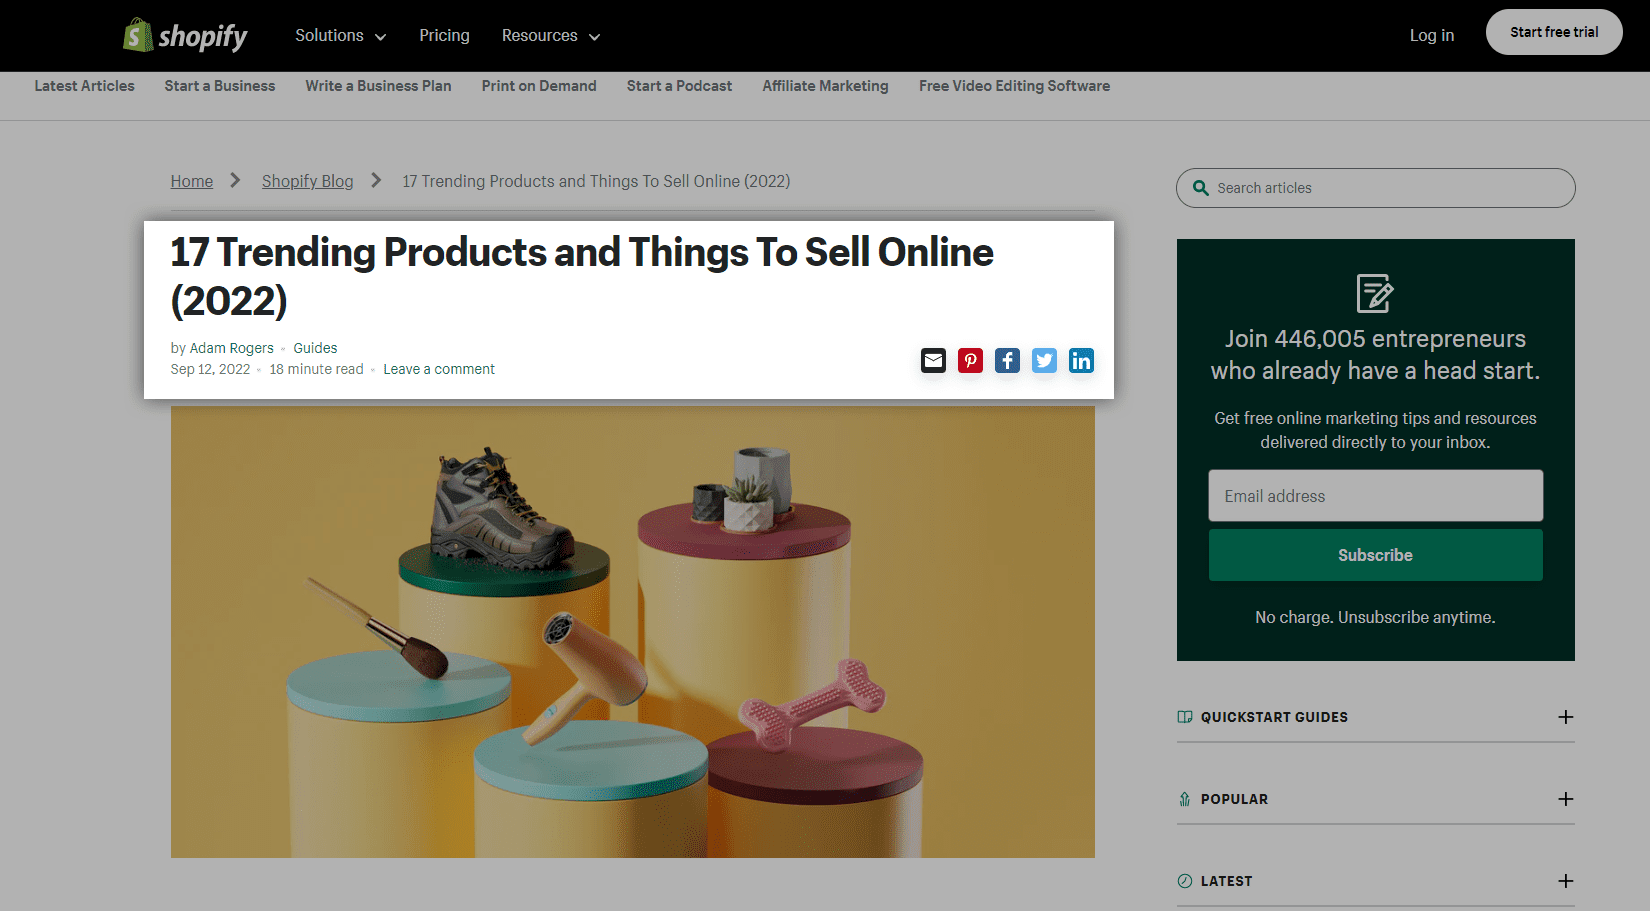The height and width of the screenshot is (911, 1650).
Task: Open the Affiliate Marketing category
Action: click(x=825, y=86)
